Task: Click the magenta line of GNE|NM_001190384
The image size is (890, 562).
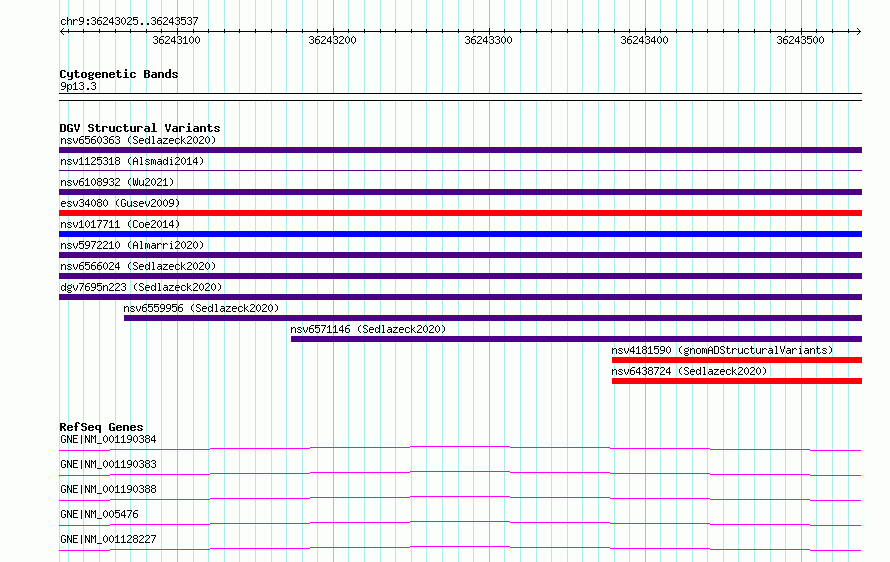Action: [x=460, y=448]
